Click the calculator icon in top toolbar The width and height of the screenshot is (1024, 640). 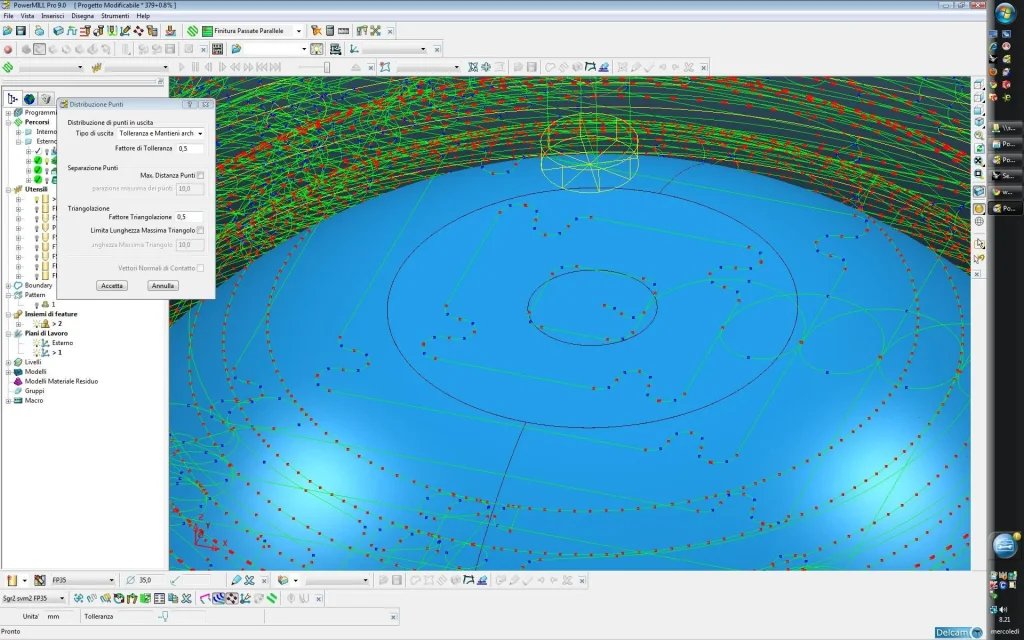(x=330, y=31)
